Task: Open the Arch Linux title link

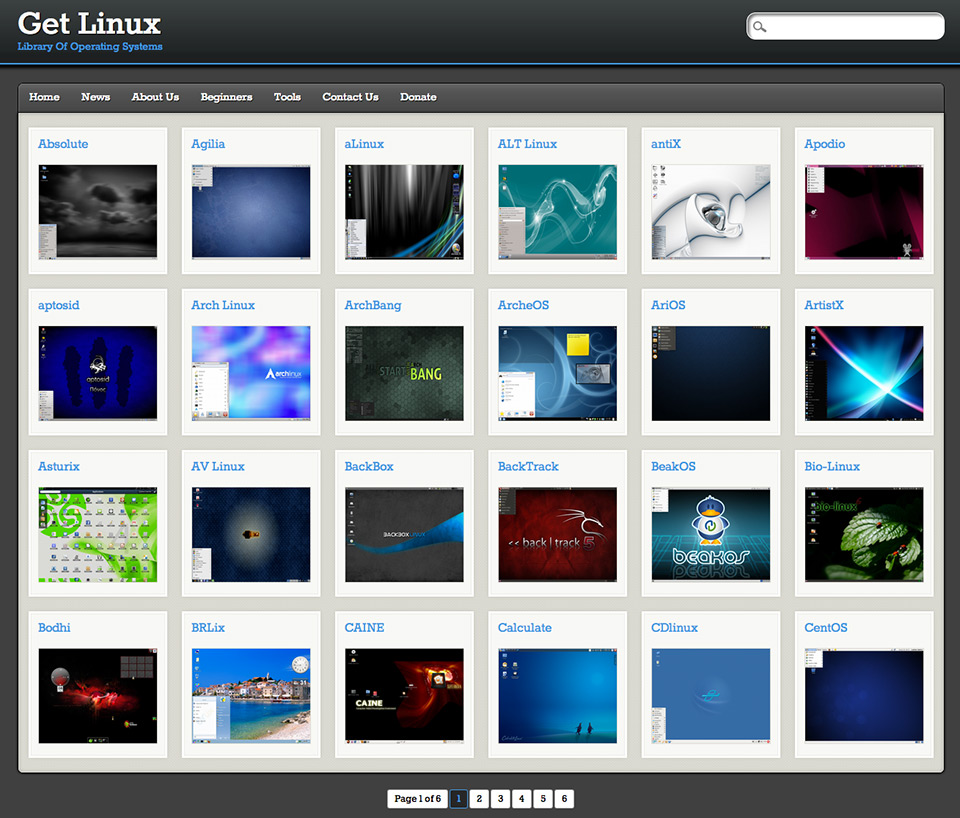Action: tap(223, 305)
